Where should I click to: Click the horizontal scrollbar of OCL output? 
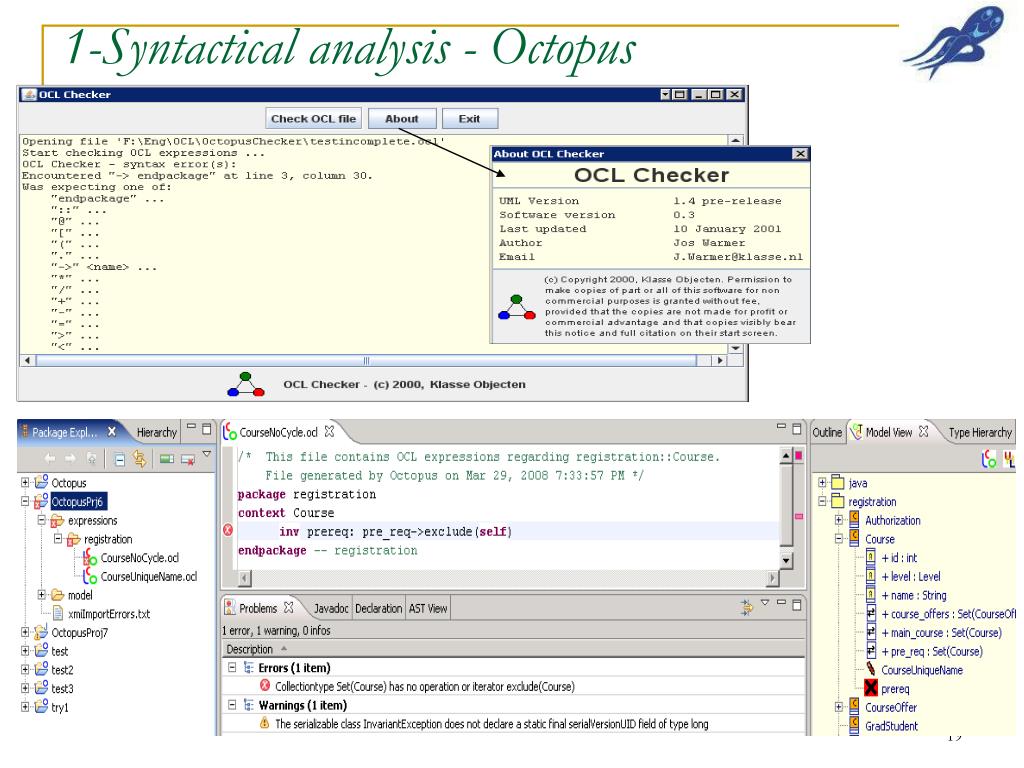point(366,360)
